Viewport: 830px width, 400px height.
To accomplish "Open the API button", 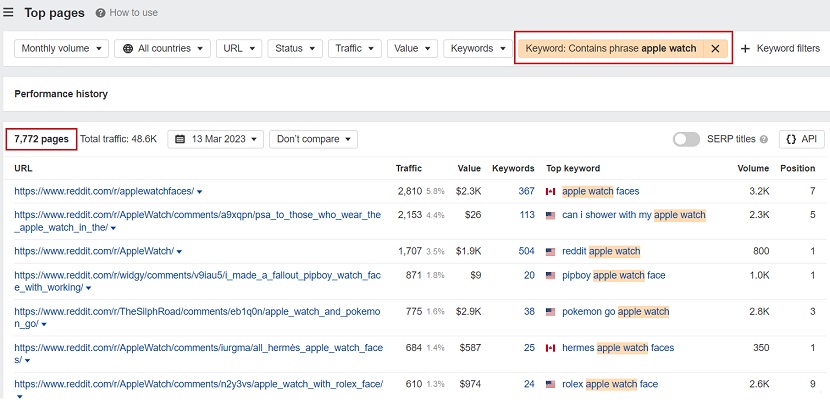I will click(801, 139).
